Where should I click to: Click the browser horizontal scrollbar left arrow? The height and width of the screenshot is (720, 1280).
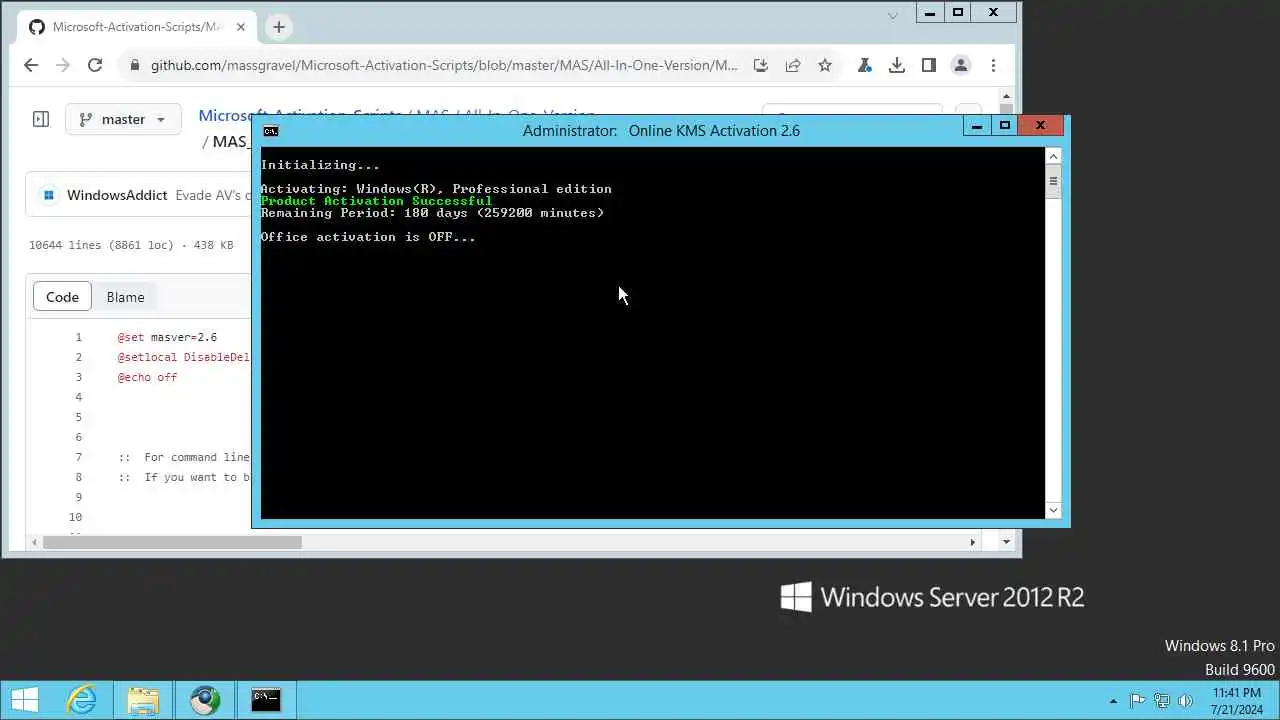coord(36,542)
